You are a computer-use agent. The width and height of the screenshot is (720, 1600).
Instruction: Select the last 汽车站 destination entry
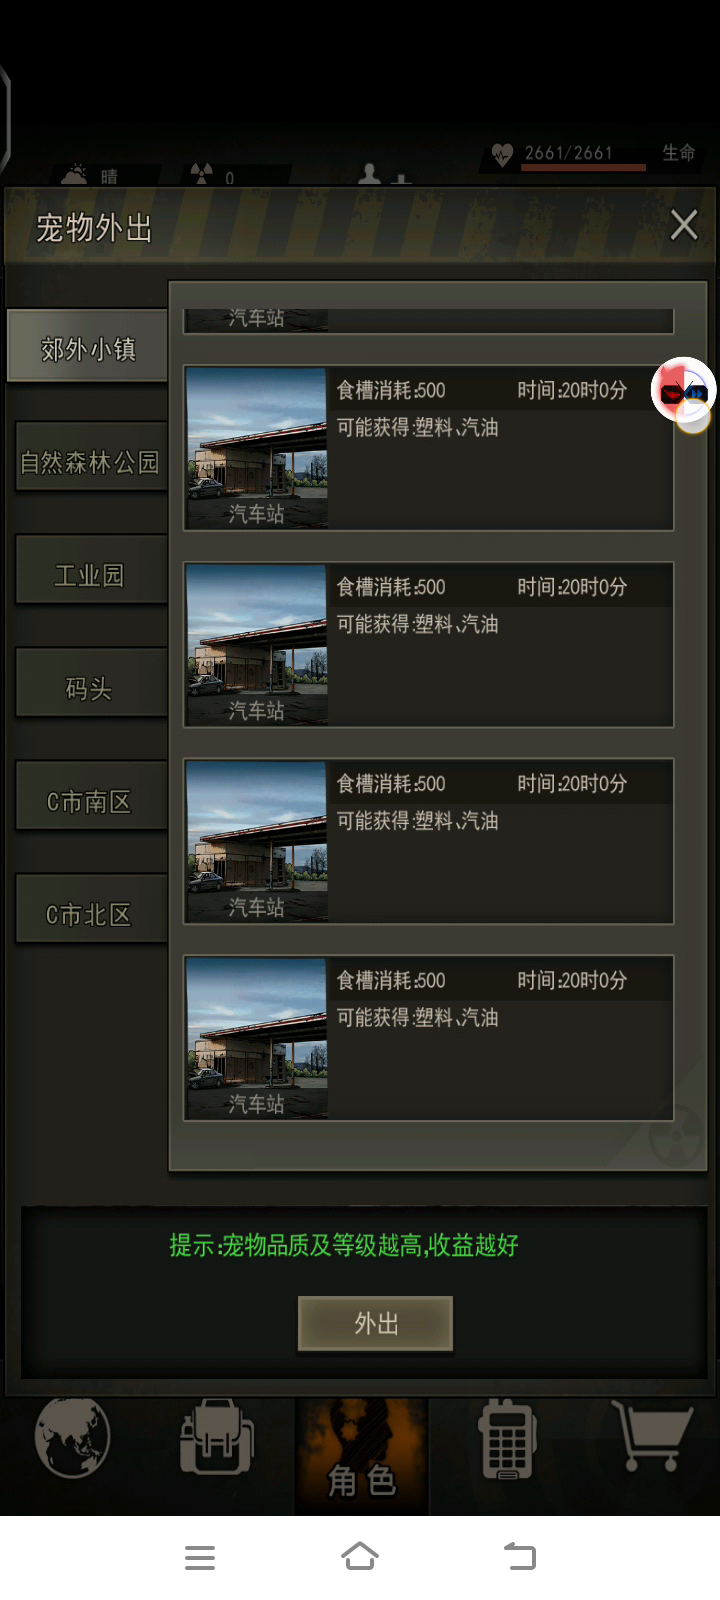click(429, 1038)
